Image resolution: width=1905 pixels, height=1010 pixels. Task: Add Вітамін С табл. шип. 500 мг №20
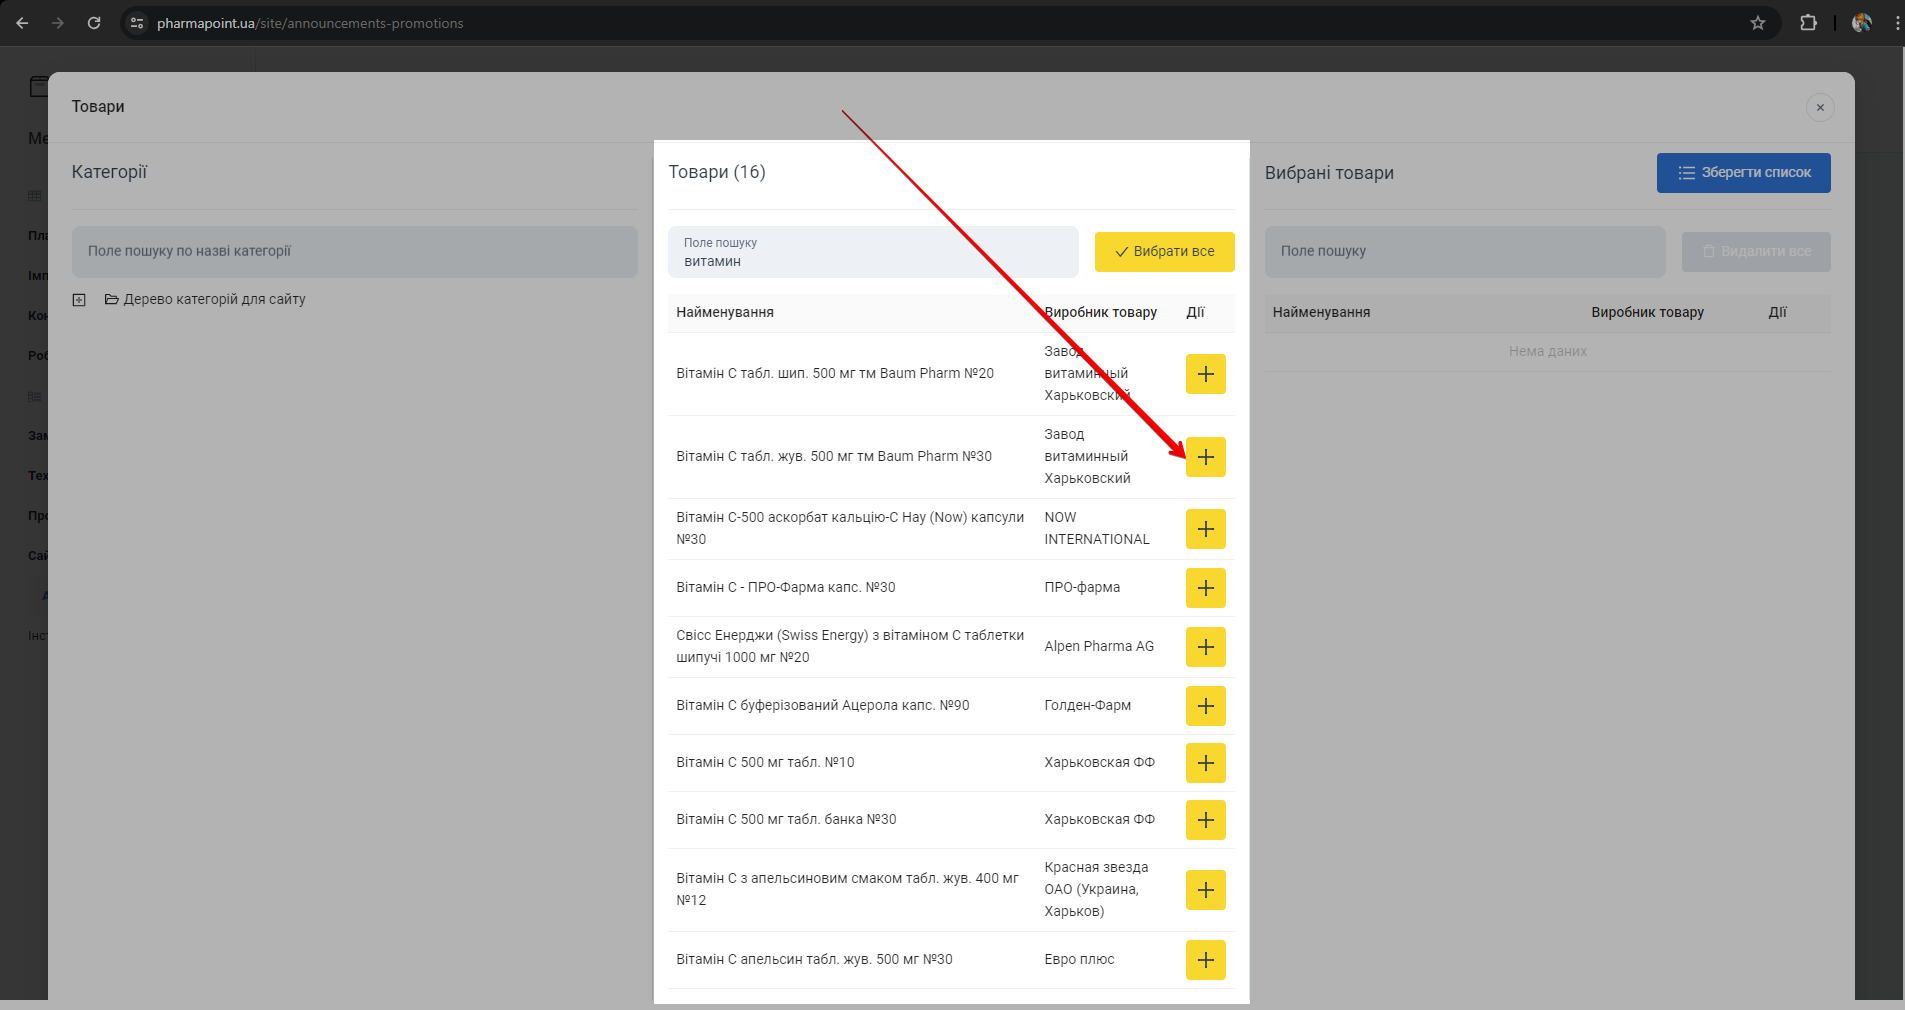[1205, 374]
